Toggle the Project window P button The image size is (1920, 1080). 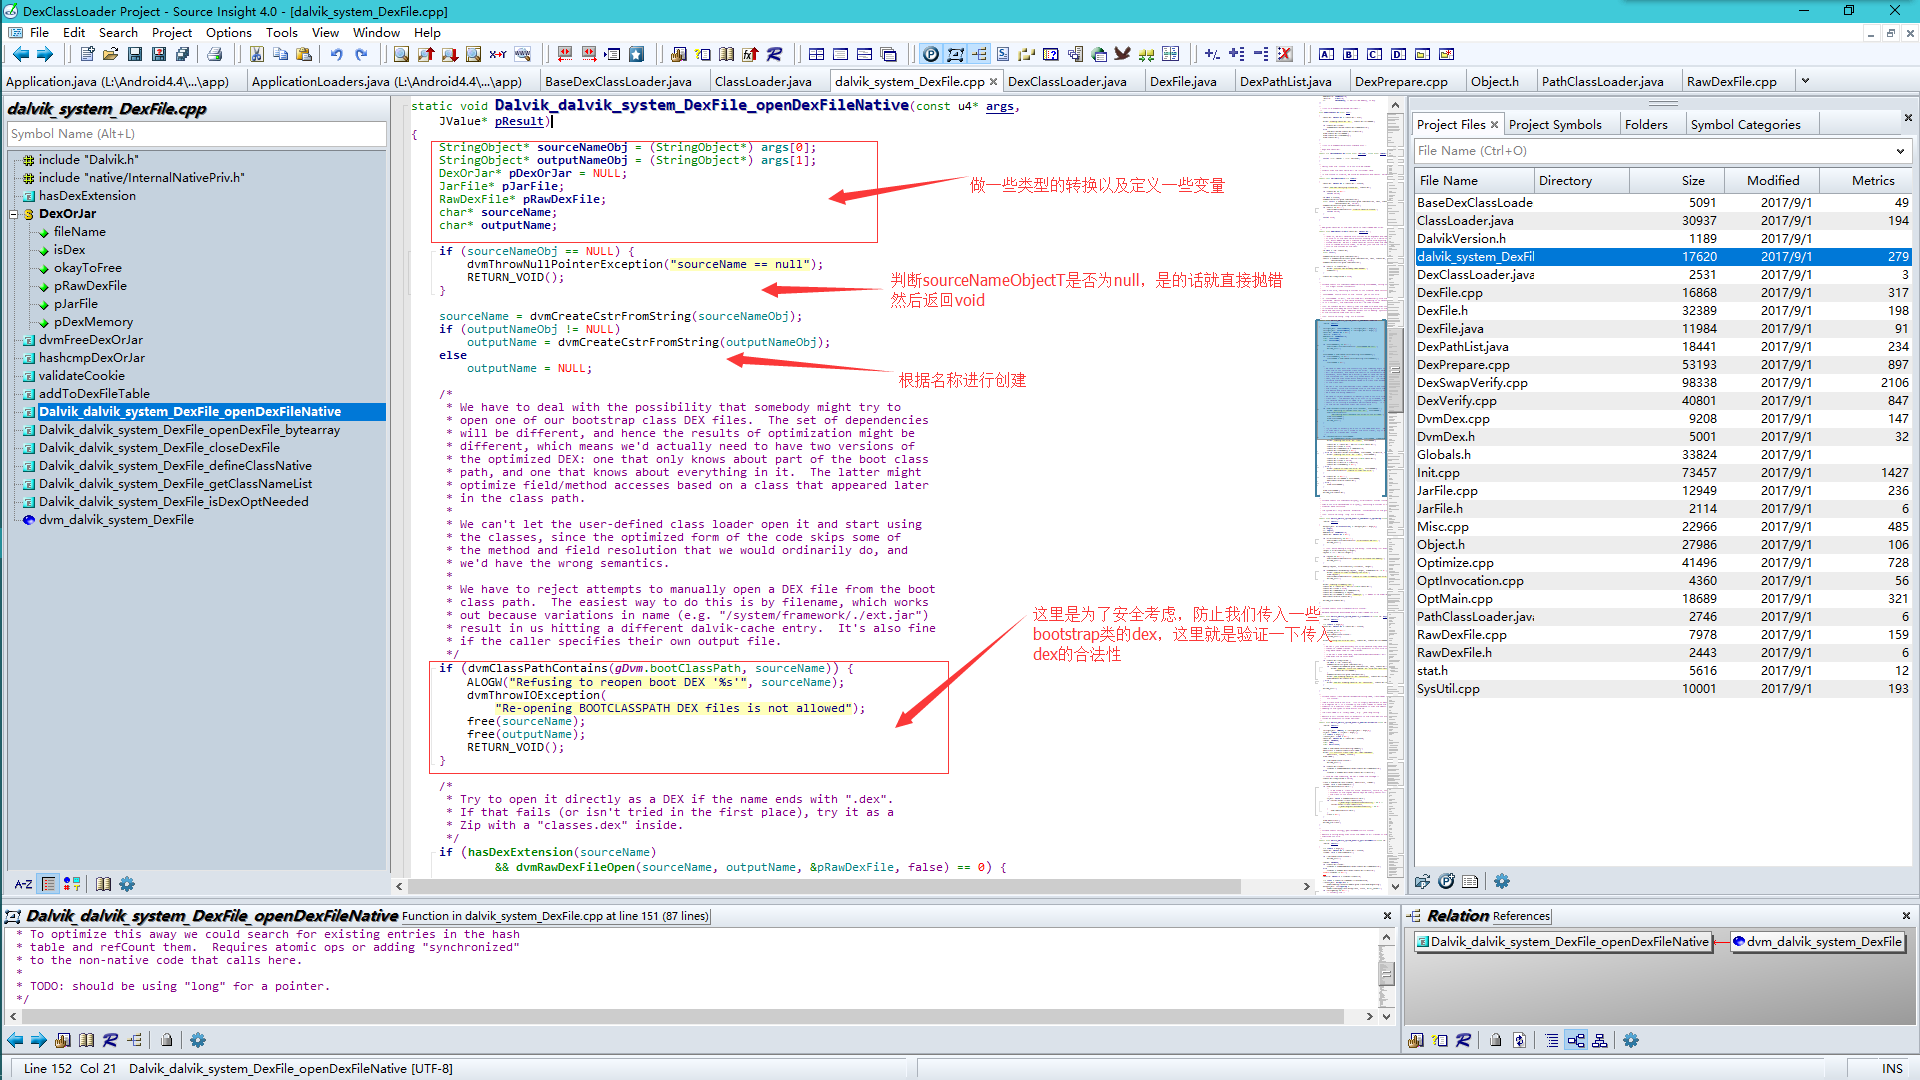point(932,55)
